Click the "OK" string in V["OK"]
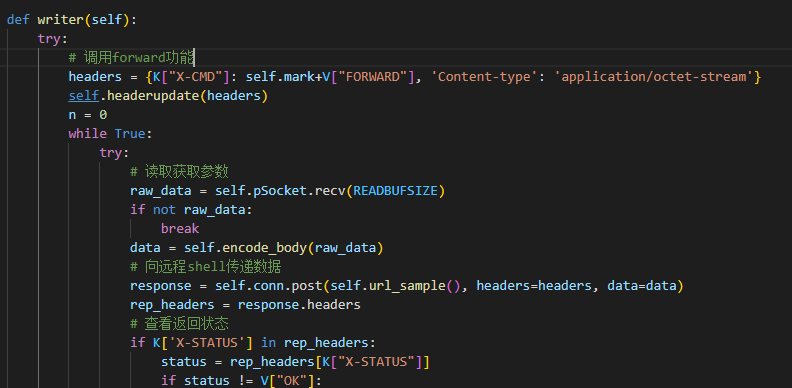The width and height of the screenshot is (792, 388). 291,381
